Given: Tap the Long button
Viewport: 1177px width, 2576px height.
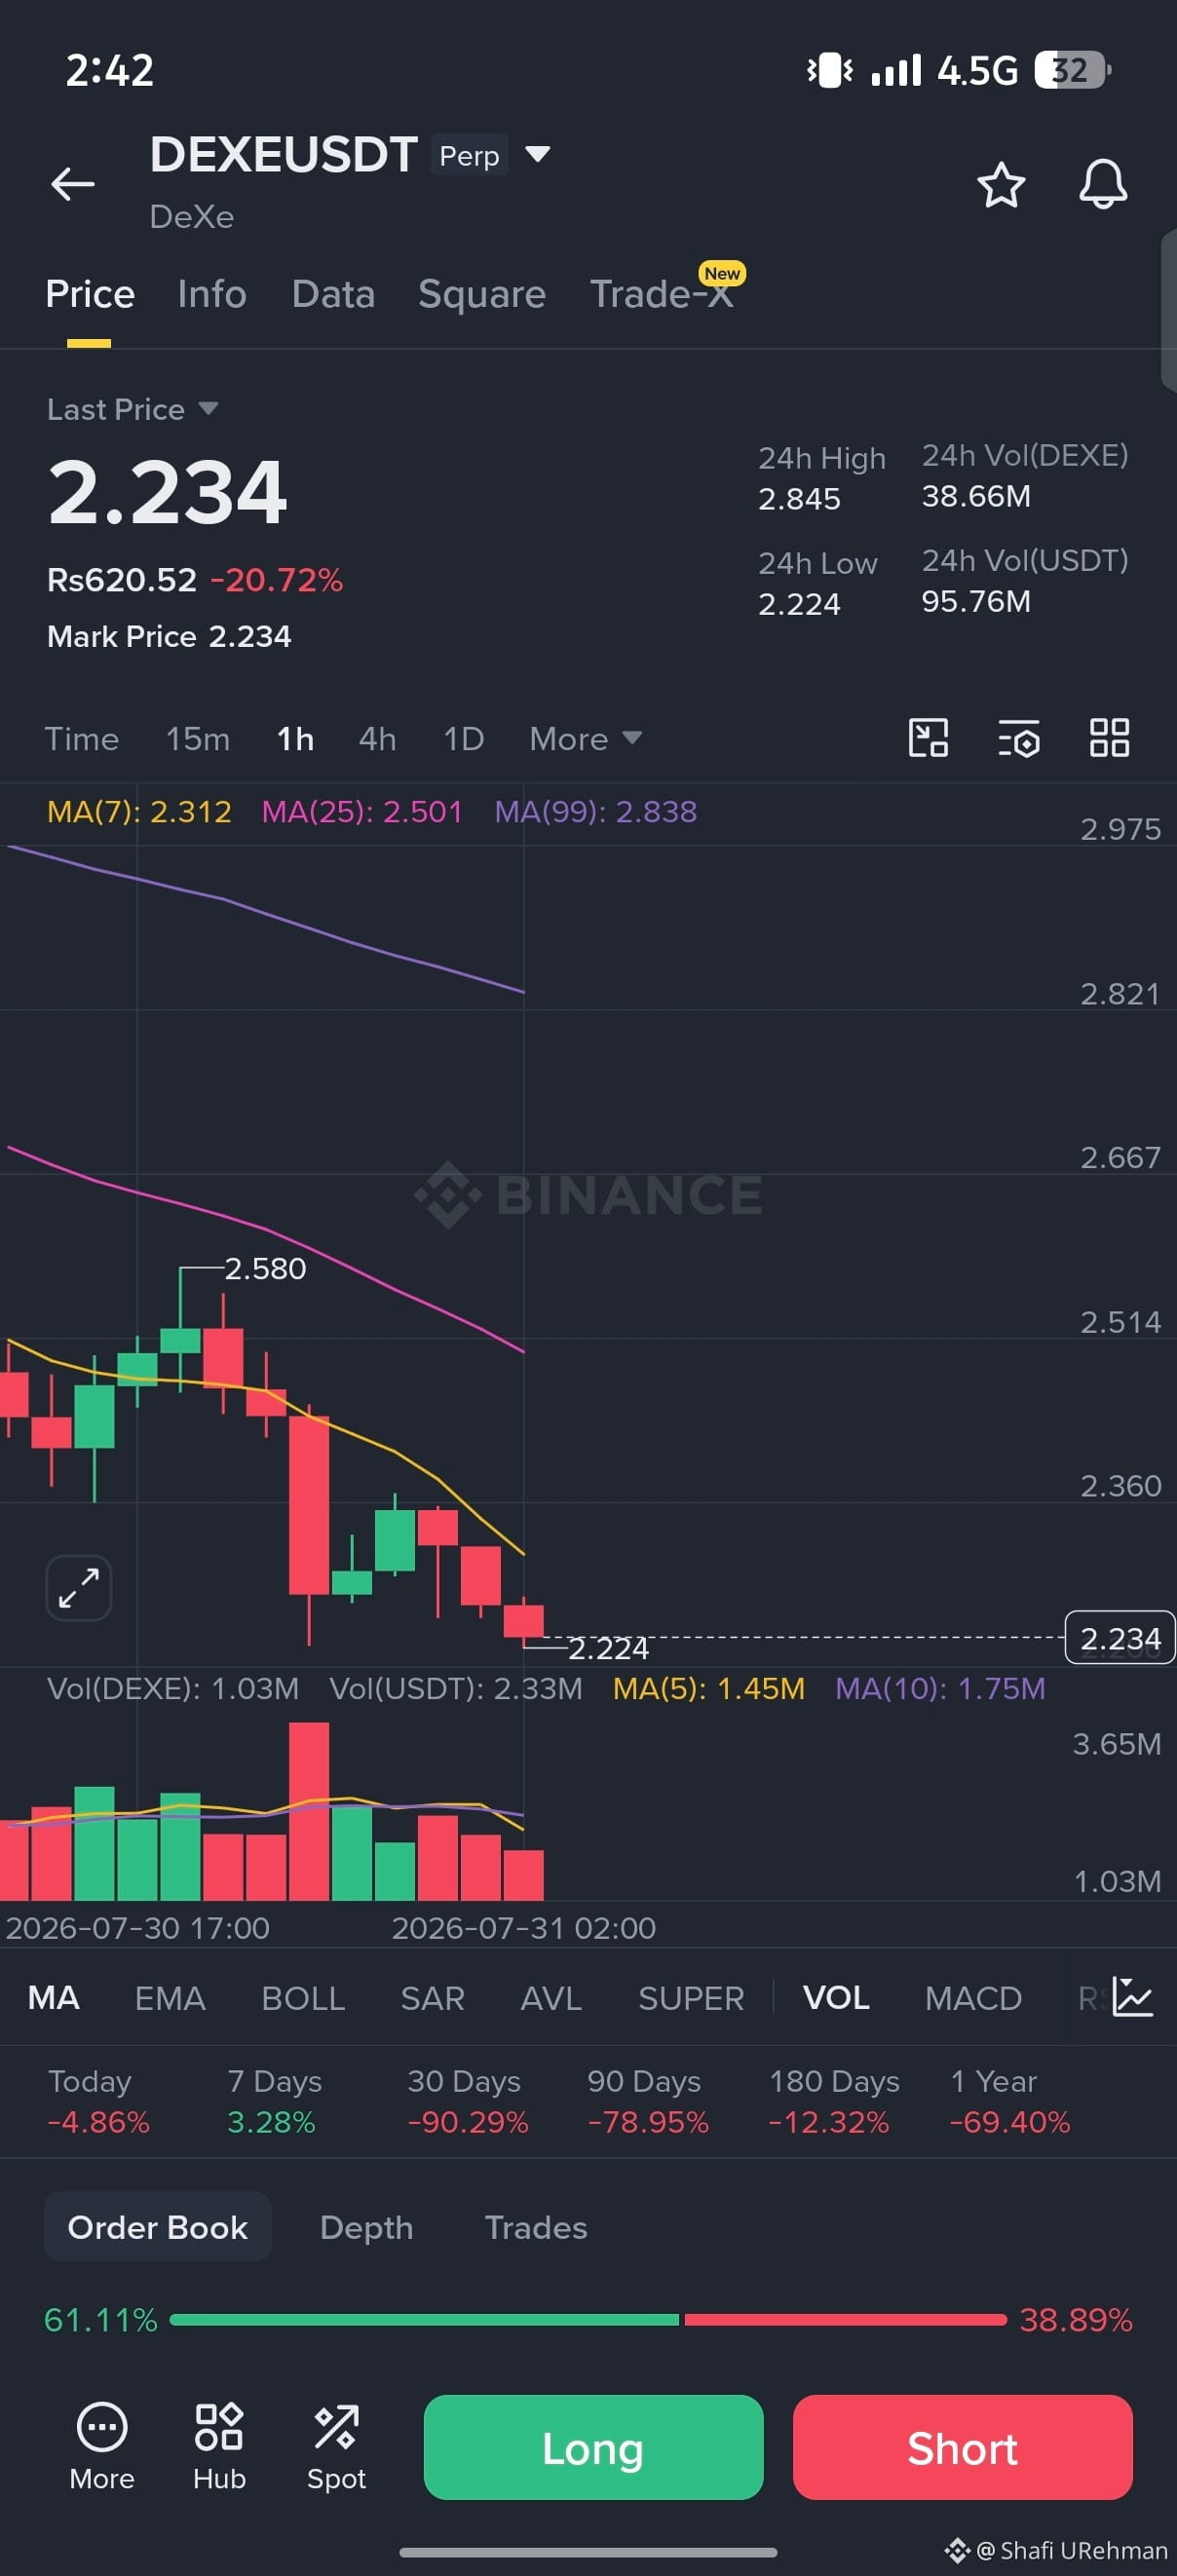Looking at the screenshot, I should pos(593,2446).
